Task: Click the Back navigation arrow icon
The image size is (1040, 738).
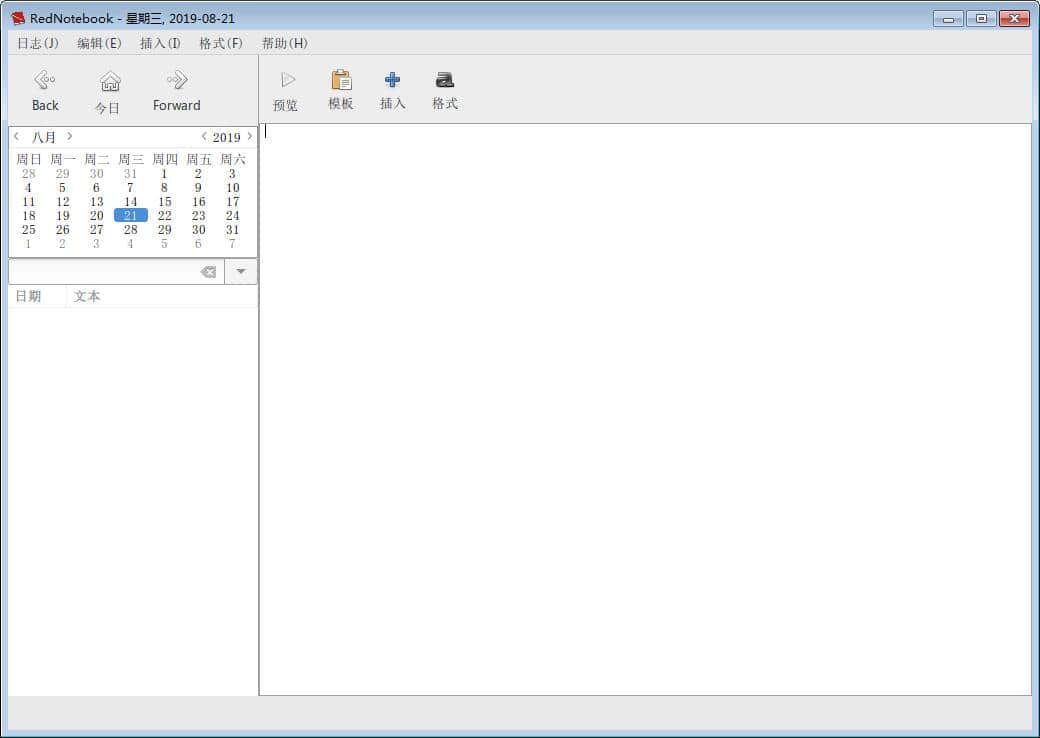Action: pos(45,80)
